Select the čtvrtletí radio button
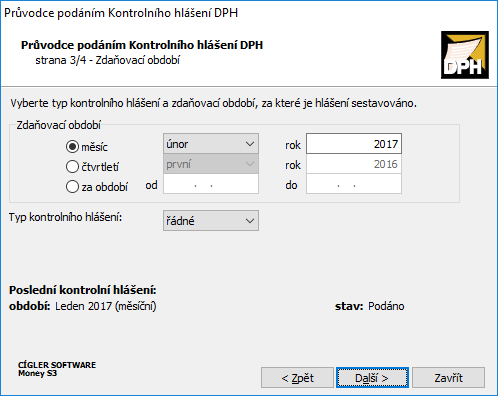The height and width of the screenshot is (396, 498). 72,167
